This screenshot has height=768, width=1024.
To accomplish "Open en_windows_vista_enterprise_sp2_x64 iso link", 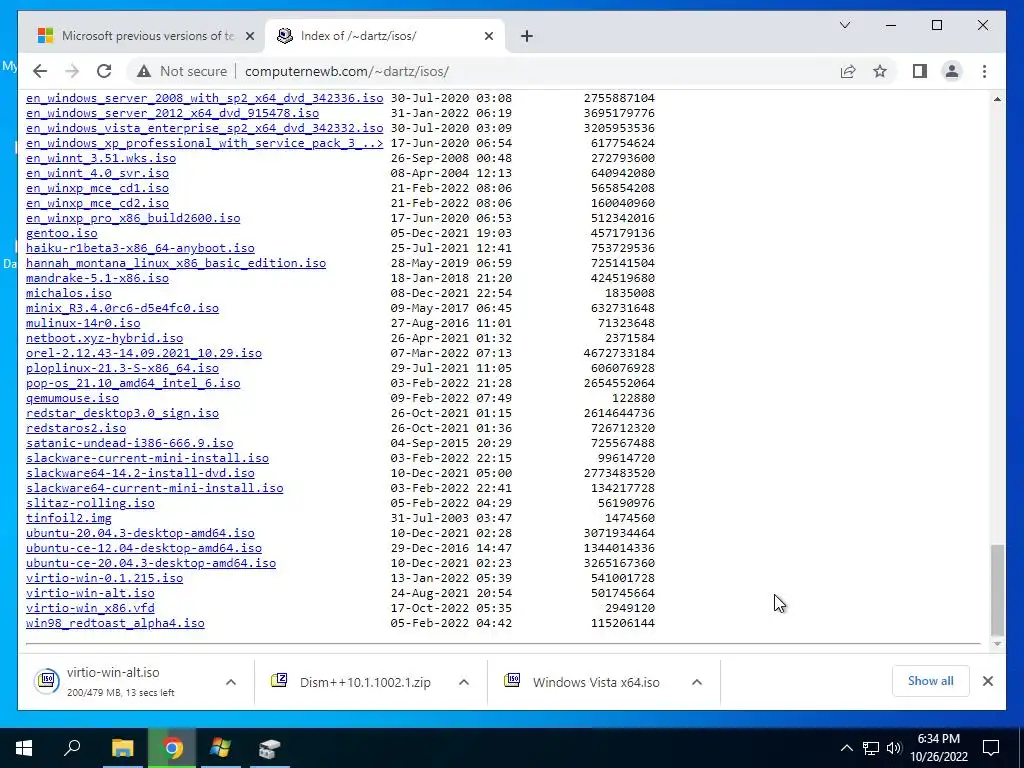I will 204,128.
